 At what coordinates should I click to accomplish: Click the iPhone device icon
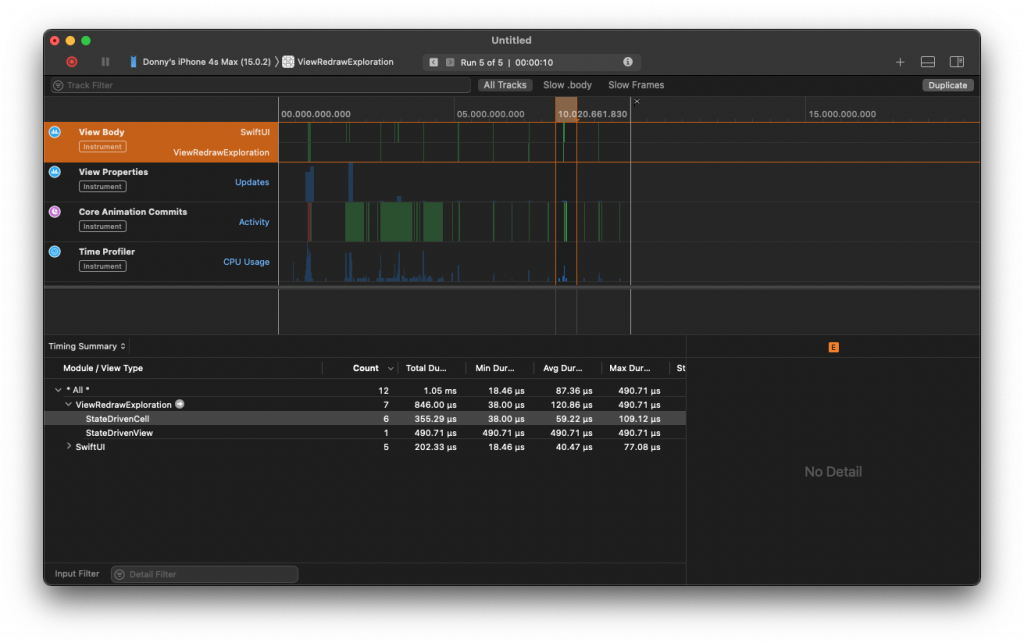[x=133, y=62]
